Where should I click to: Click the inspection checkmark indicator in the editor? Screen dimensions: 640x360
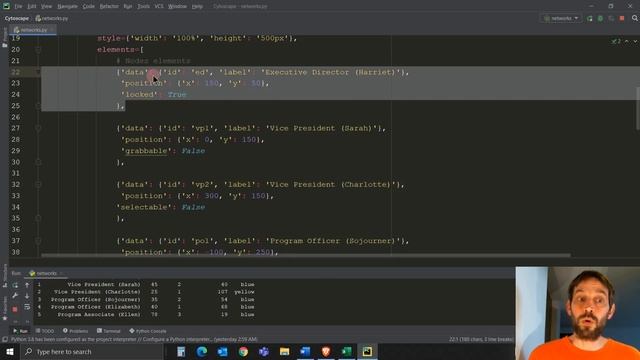[616, 41]
